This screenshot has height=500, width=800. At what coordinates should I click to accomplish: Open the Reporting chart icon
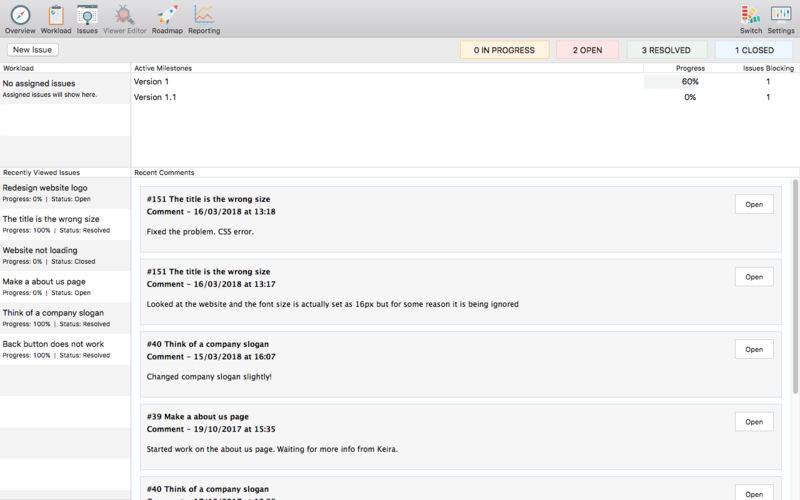(204, 15)
